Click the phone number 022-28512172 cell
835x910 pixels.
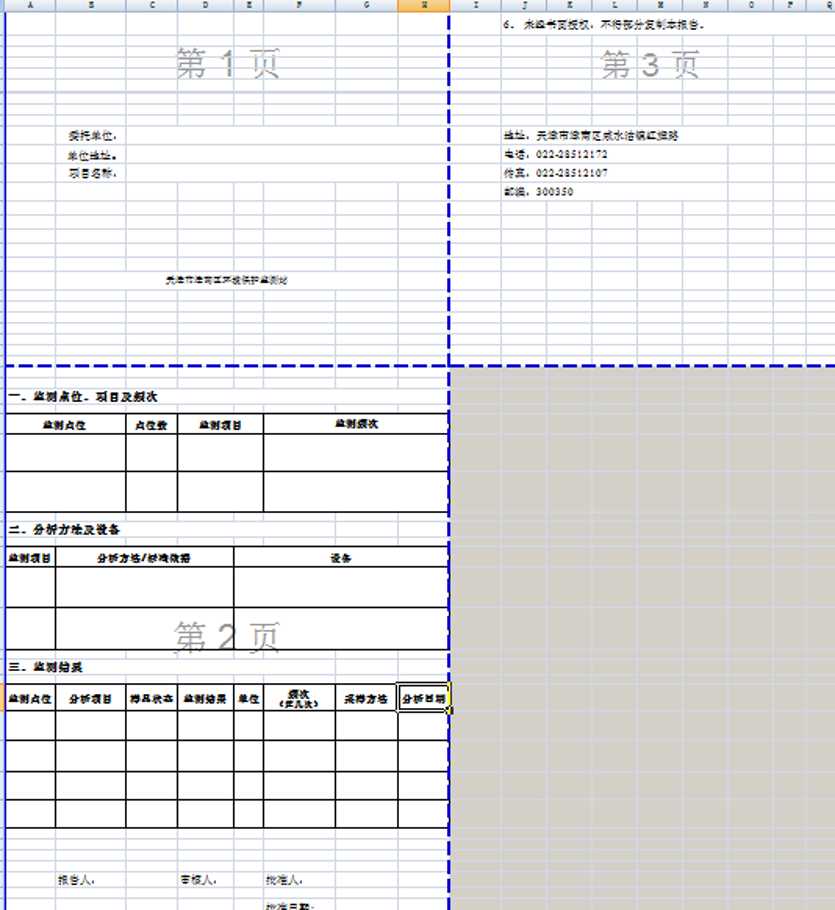pos(556,154)
